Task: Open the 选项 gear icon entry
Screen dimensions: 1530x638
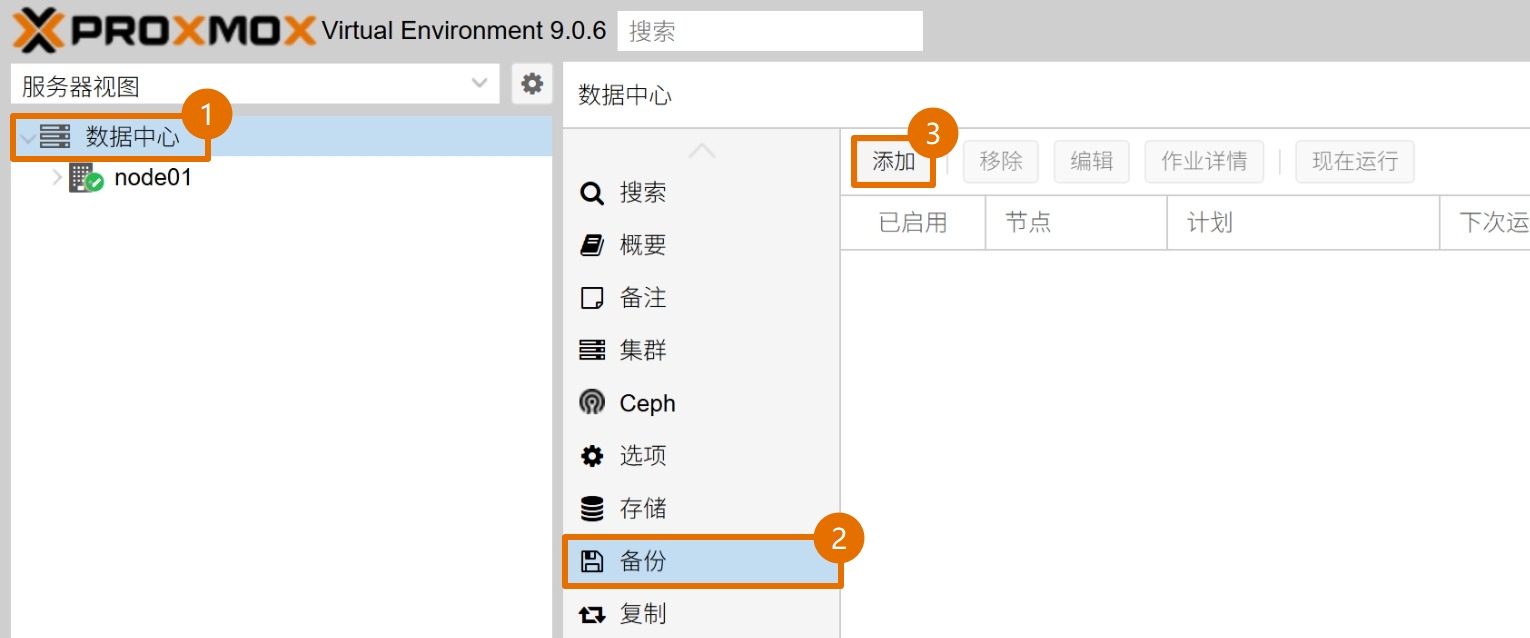Action: coord(592,456)
